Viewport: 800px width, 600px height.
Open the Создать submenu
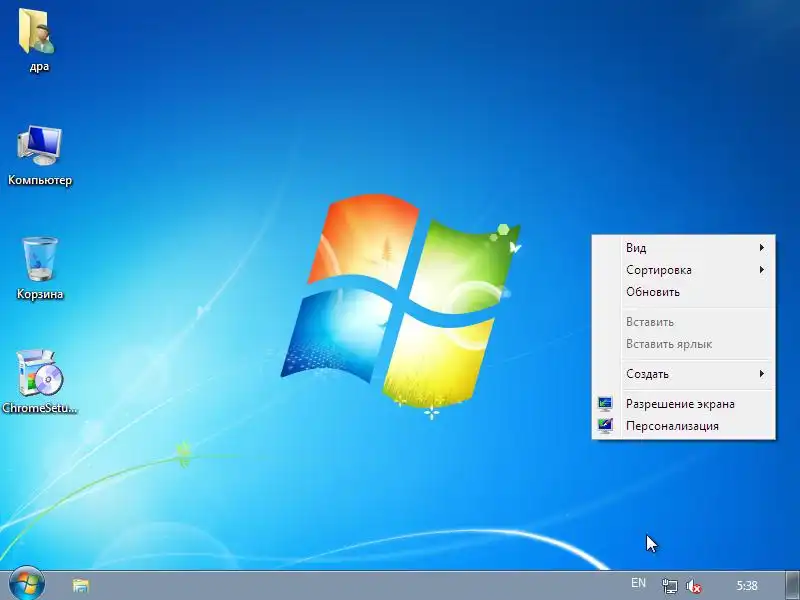tap(684, 374)
